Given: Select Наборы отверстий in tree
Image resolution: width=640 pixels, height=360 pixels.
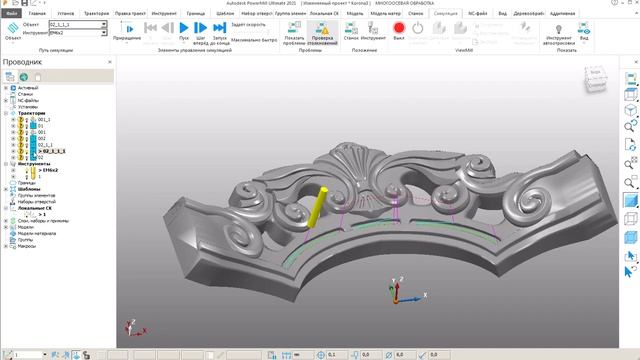Looking at the screenshot, I should (36, 202).
